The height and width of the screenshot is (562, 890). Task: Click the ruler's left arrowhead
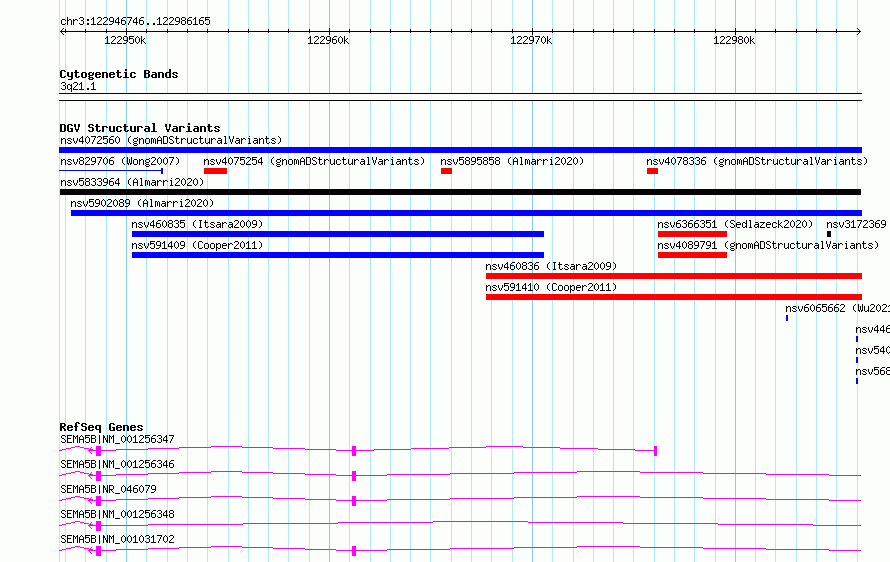click(62, 32)
